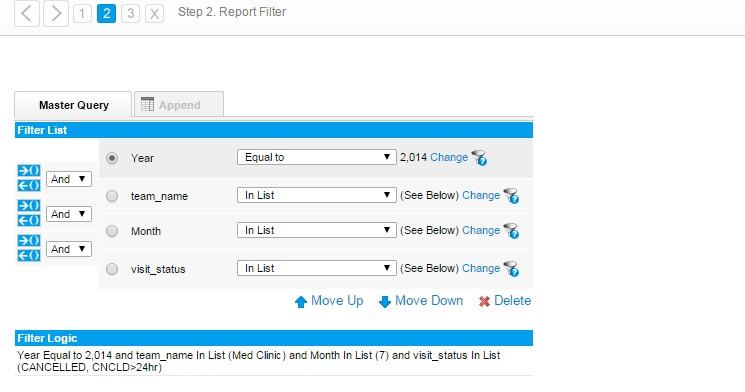Click Change link for the Month filter

tap(481, 230)
